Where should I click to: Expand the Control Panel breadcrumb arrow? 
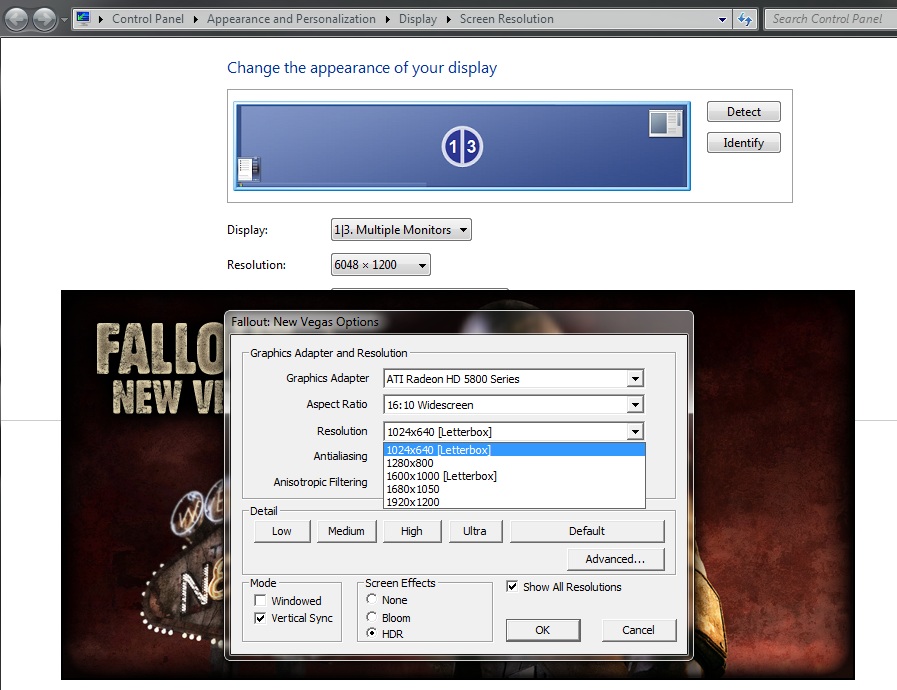[x=195, y=19]
